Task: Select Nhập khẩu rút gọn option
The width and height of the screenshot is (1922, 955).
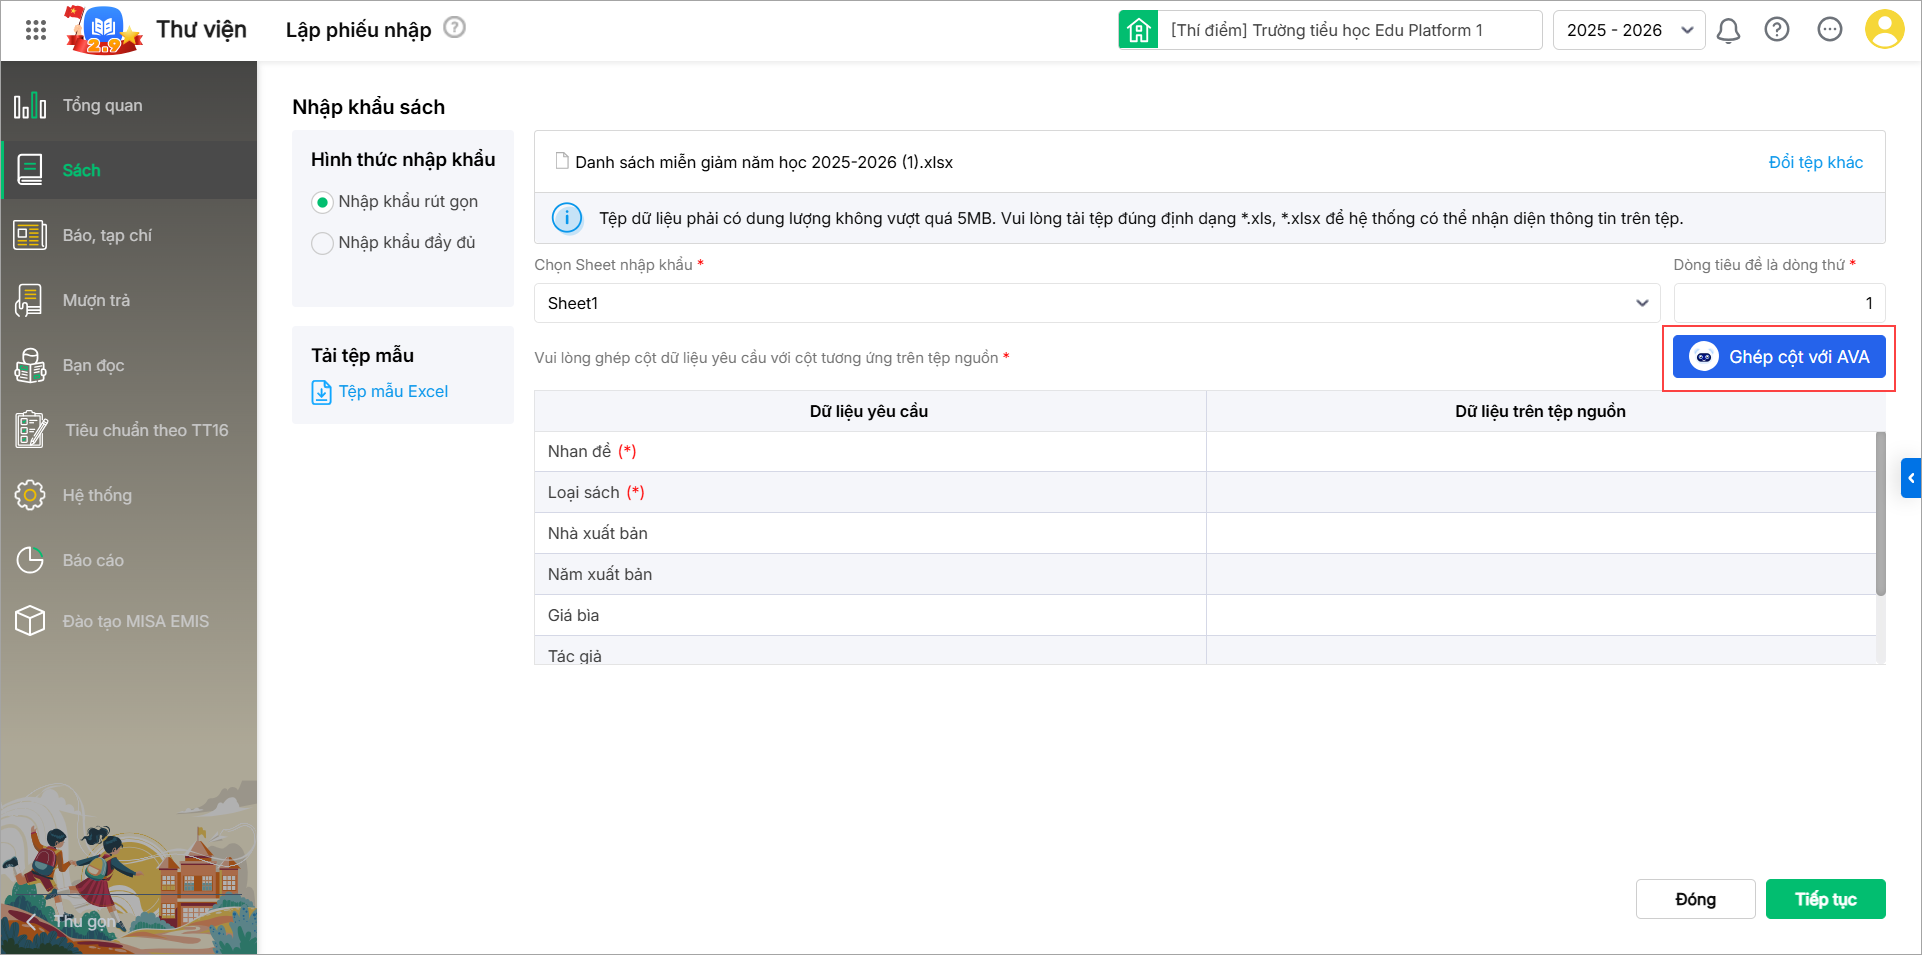Action: tap(322, 202)
